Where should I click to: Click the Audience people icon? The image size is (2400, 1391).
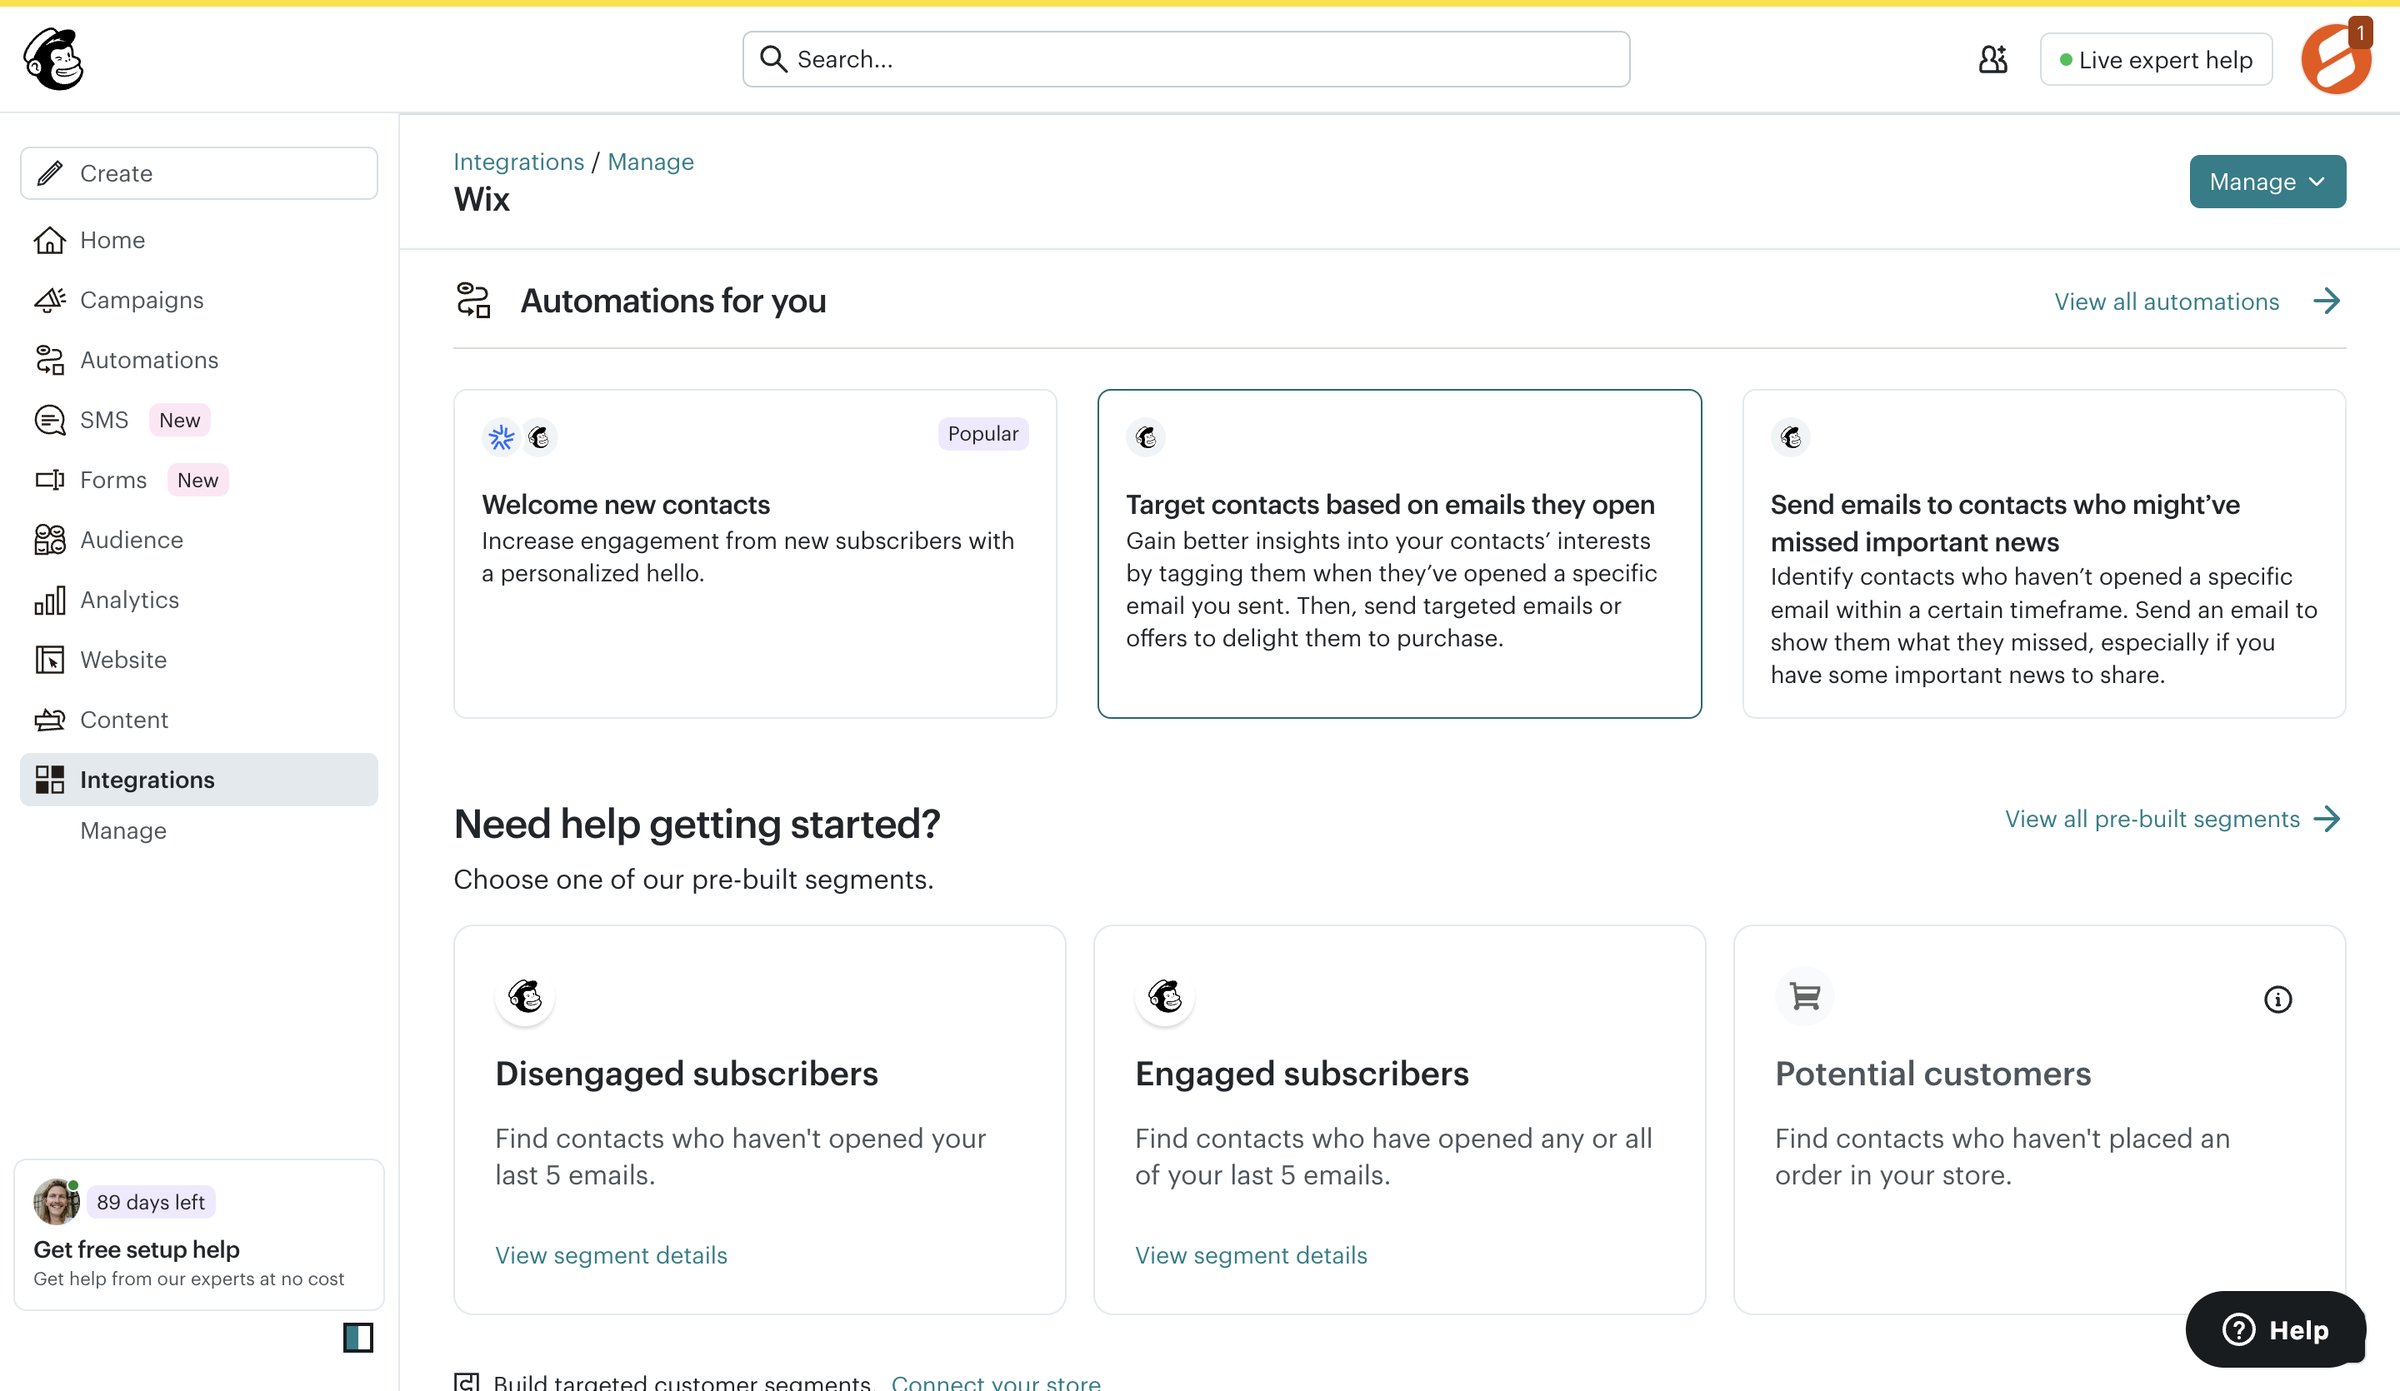point(49,540)
